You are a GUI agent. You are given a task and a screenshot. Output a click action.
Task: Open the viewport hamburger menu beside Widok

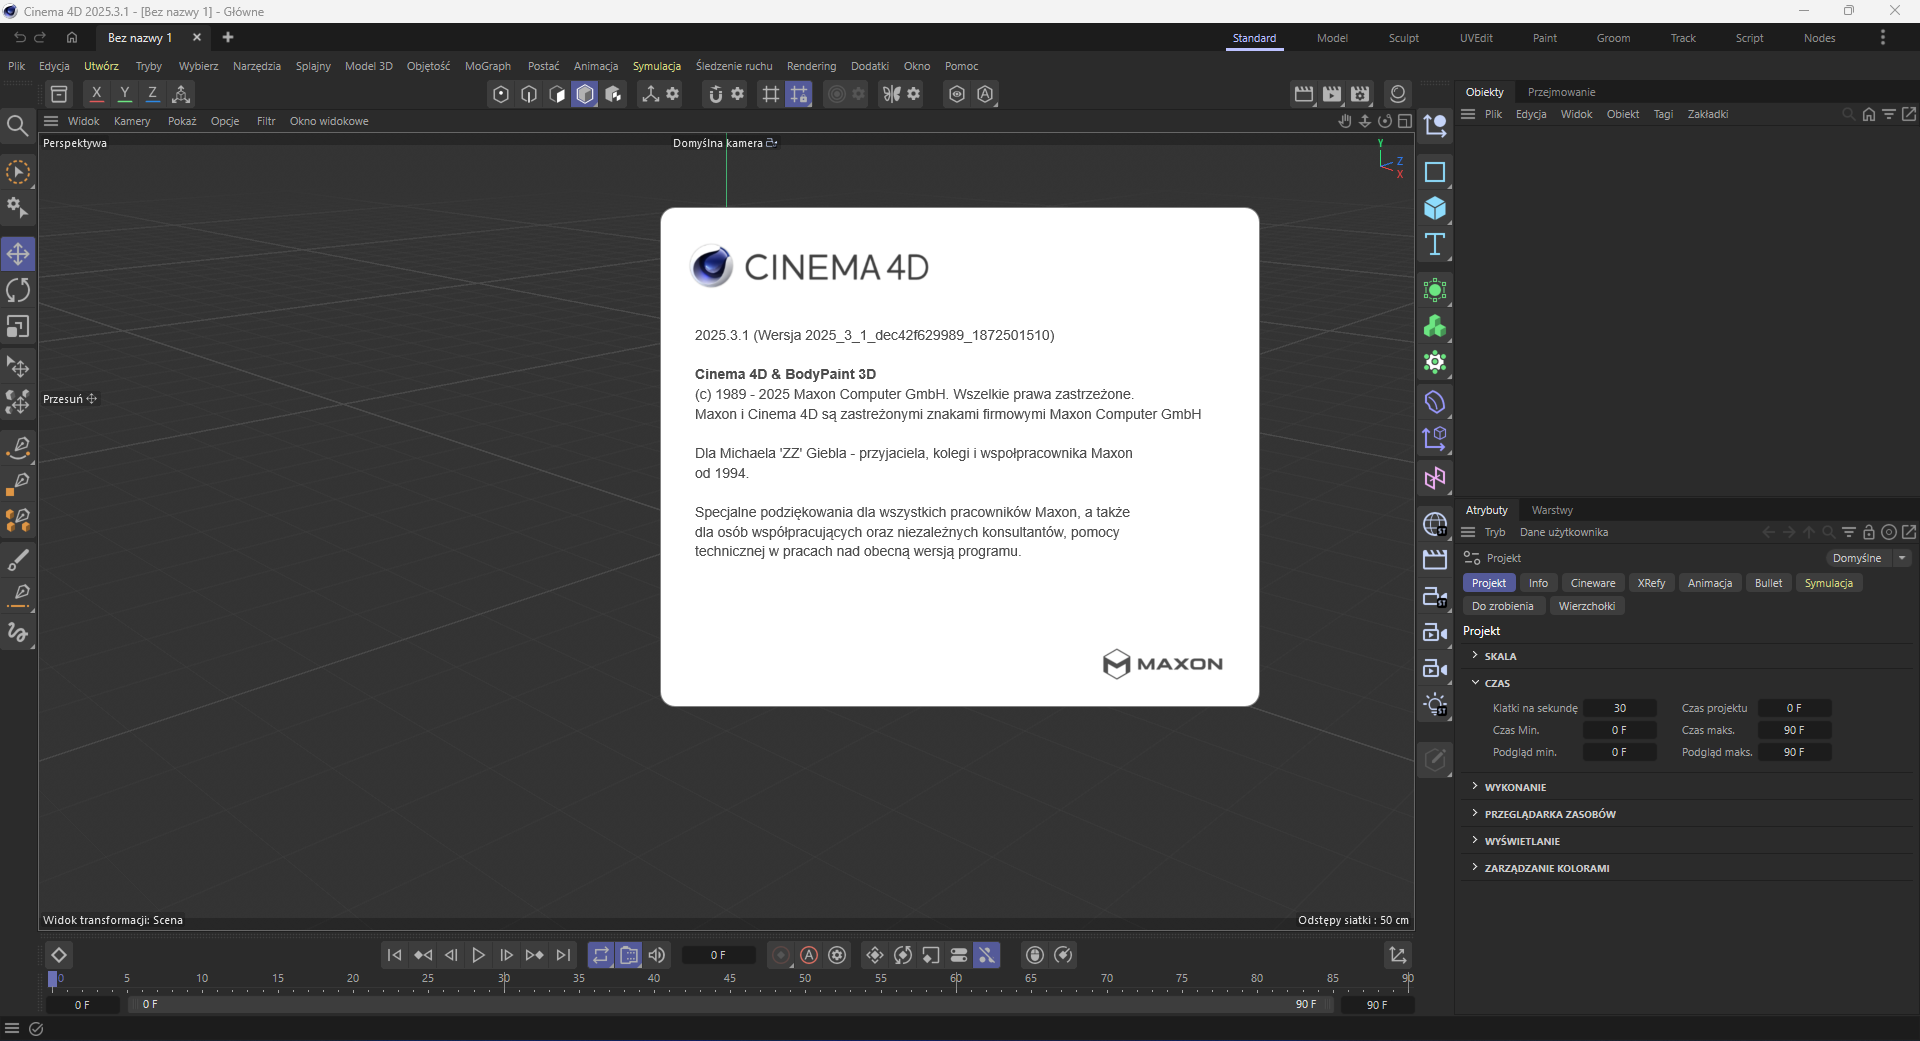point(51,121)
